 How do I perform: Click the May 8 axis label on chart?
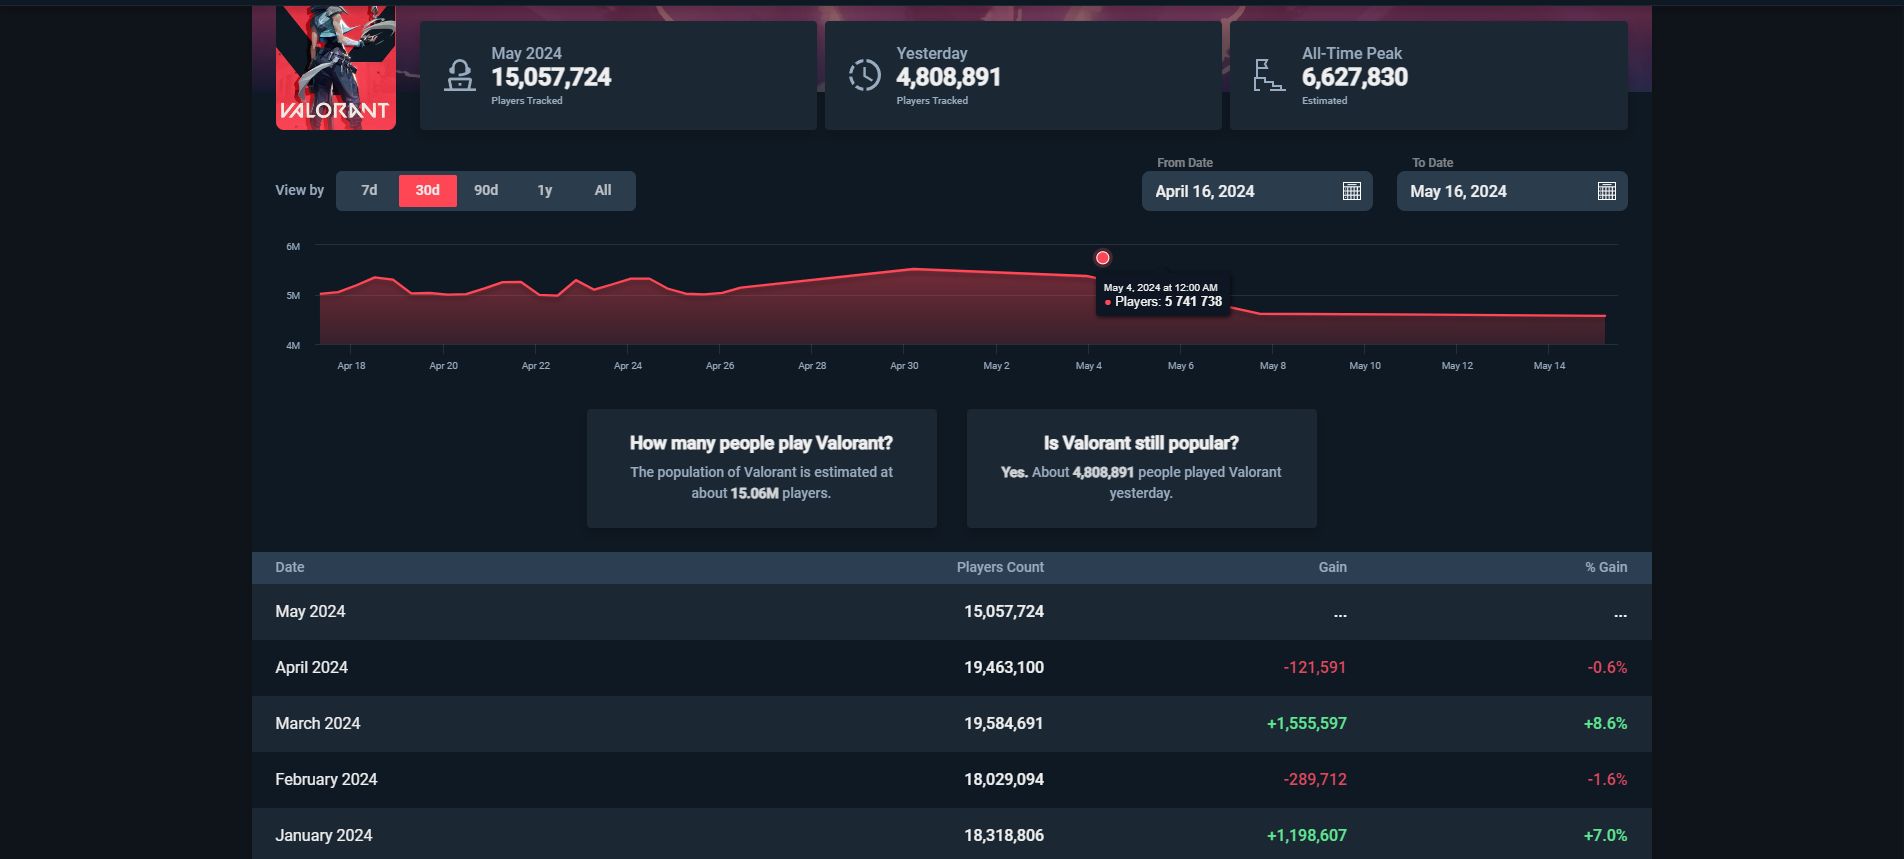pyautogui.click(x=1273, y=366)
